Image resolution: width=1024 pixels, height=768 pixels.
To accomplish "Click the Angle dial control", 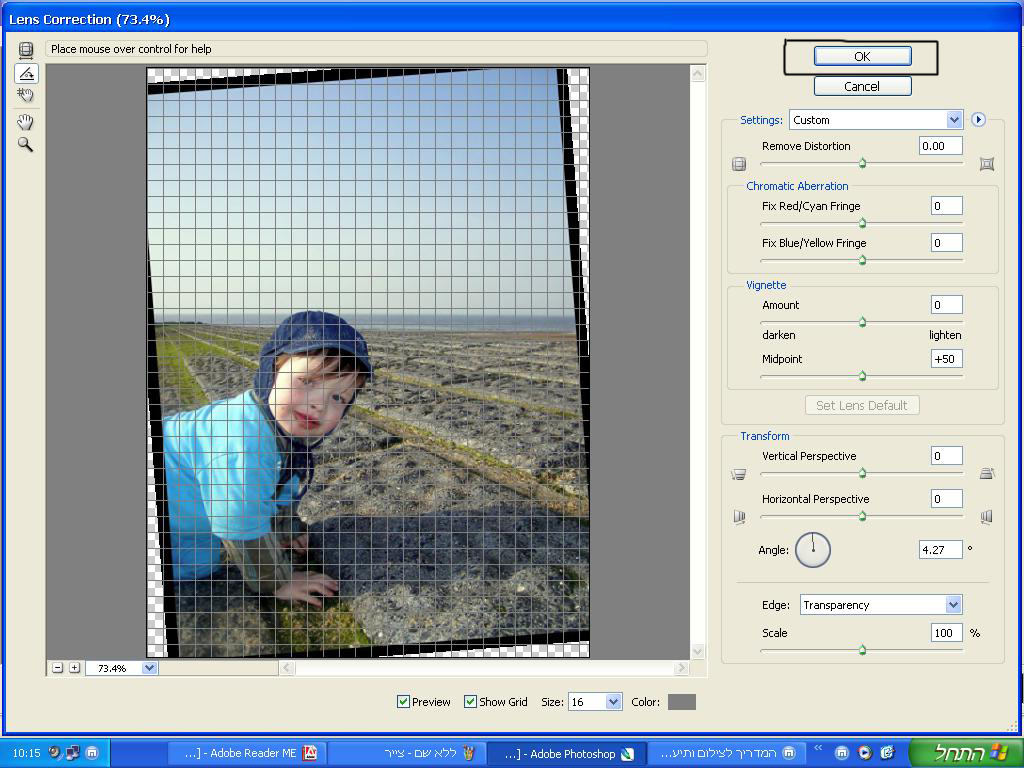I will pos(813,550).
